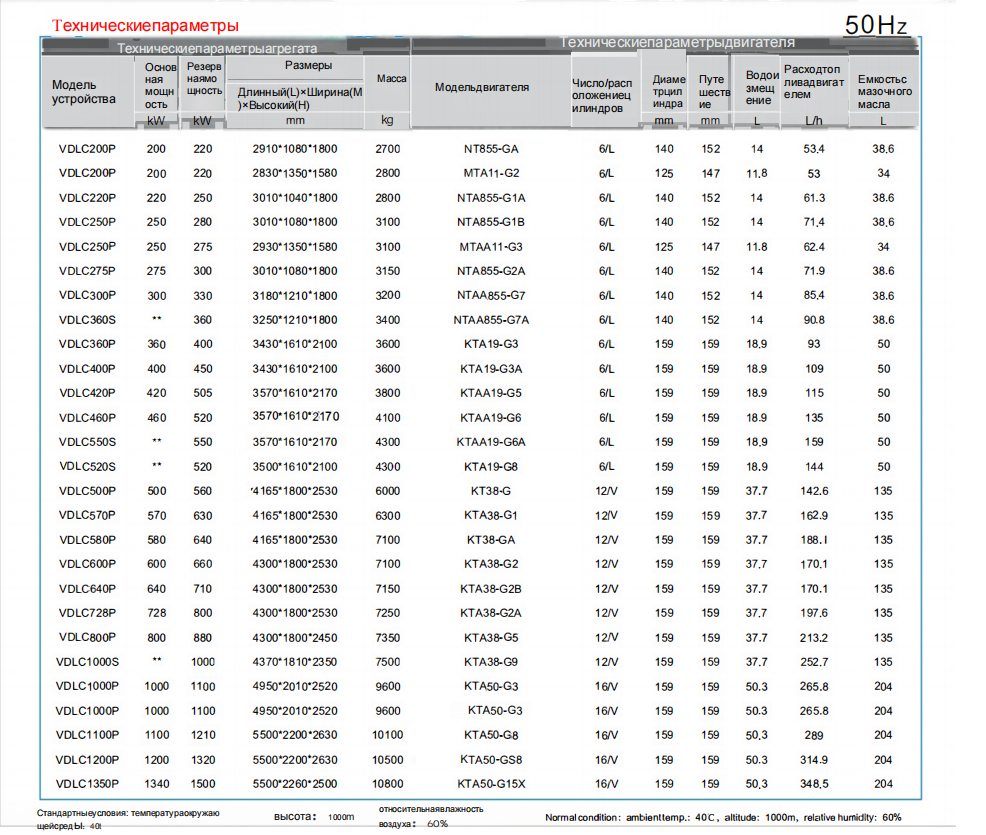Image resolution: width=986 pixels, height=835 pixels.
Task: Click the 'Размеры' column header
Action: point(308,65)
